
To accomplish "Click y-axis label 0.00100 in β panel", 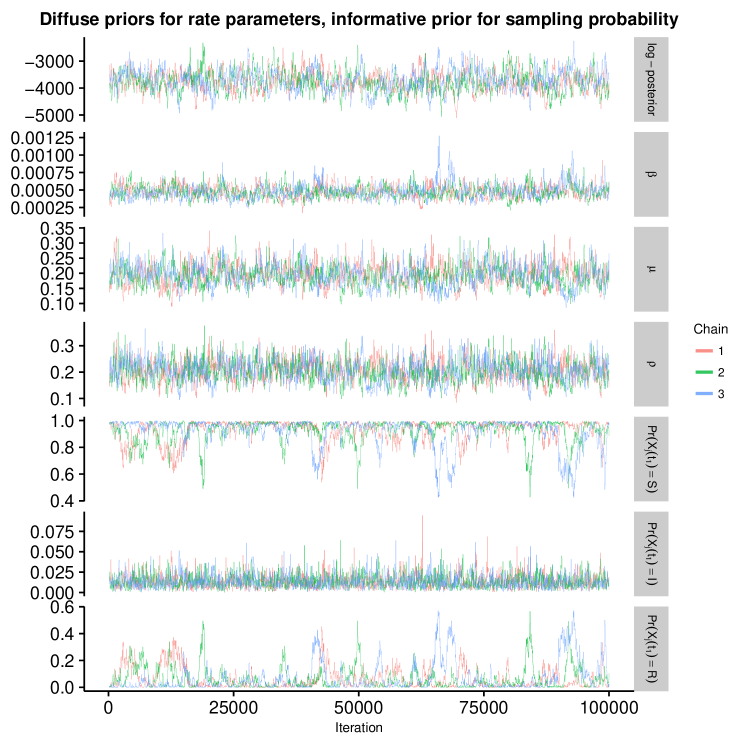I will [43, 155].
